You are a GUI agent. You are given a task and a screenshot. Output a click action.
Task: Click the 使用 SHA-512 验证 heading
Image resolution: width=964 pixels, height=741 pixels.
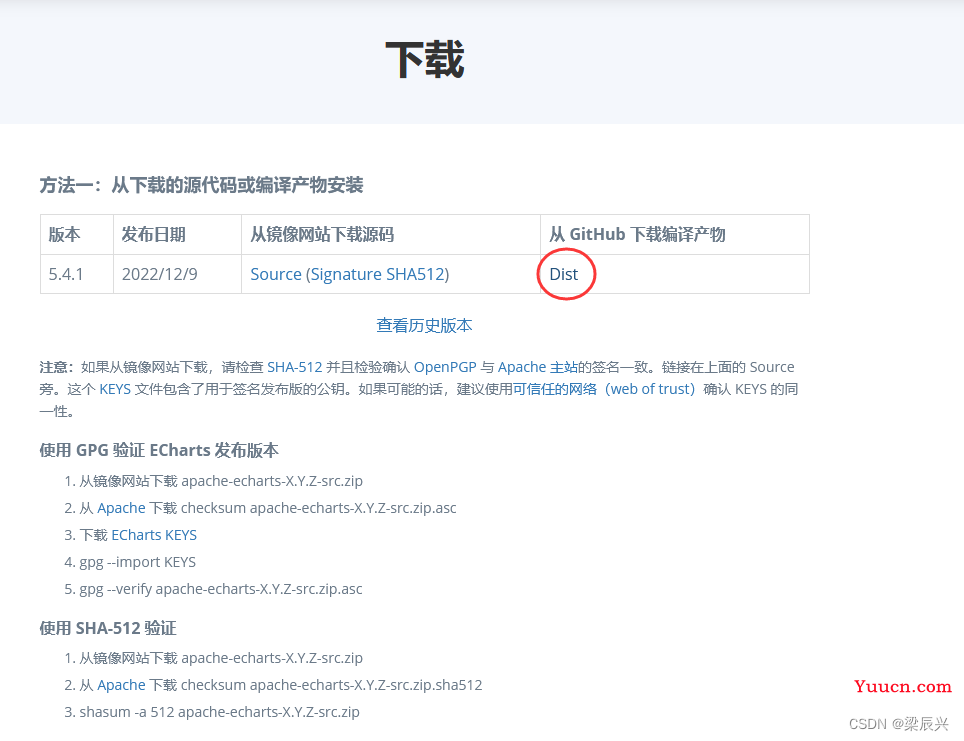tap(108, 628)
